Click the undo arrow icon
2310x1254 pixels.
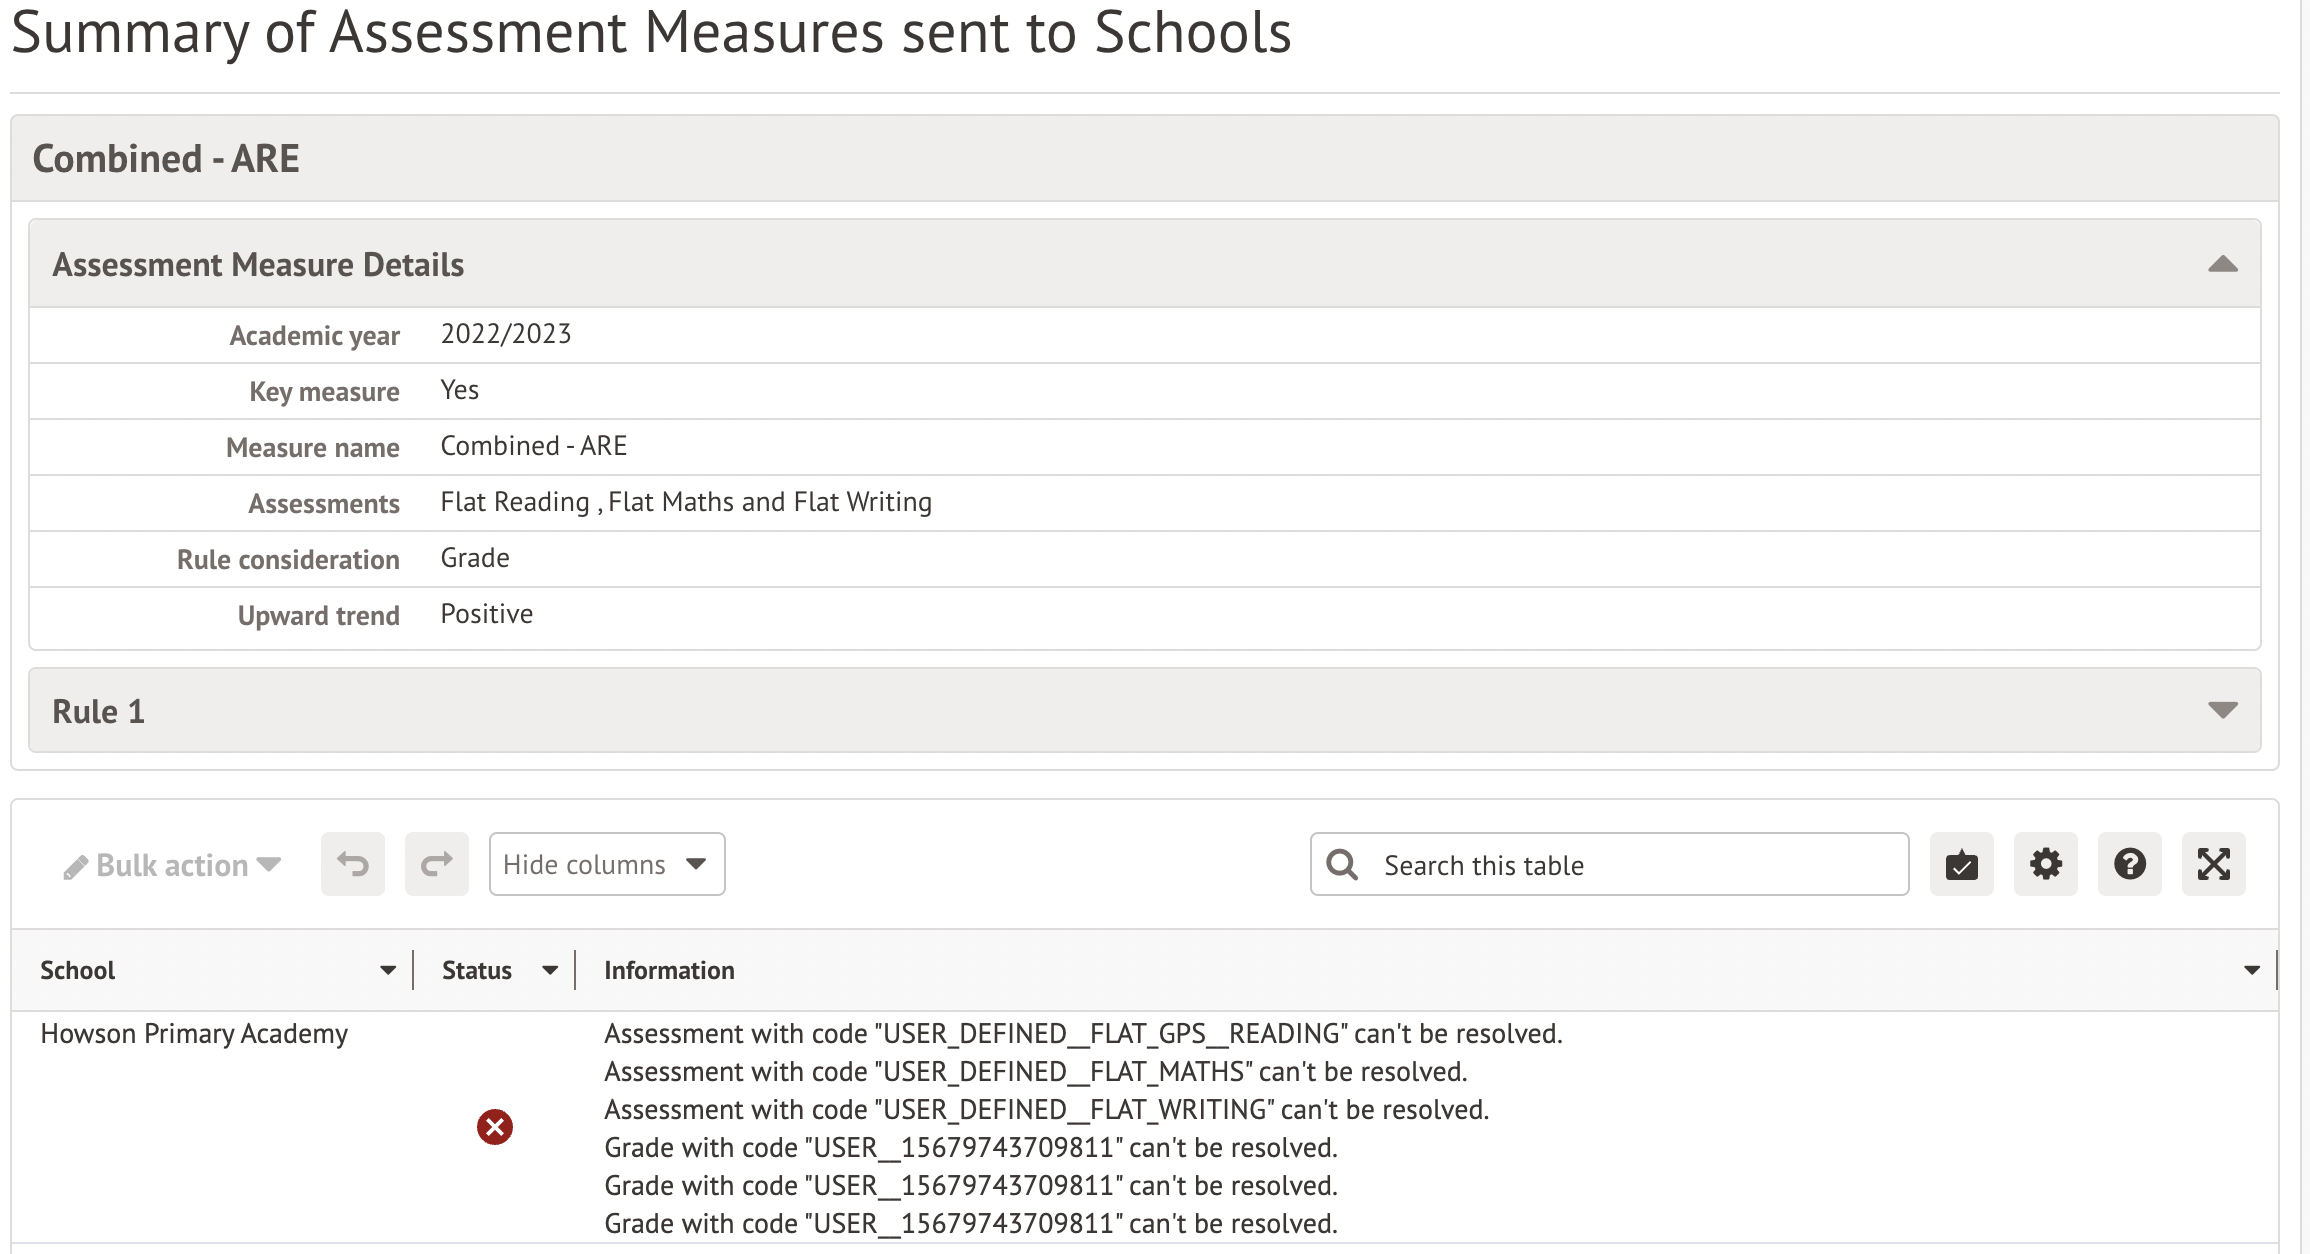[x=352, y=864]
